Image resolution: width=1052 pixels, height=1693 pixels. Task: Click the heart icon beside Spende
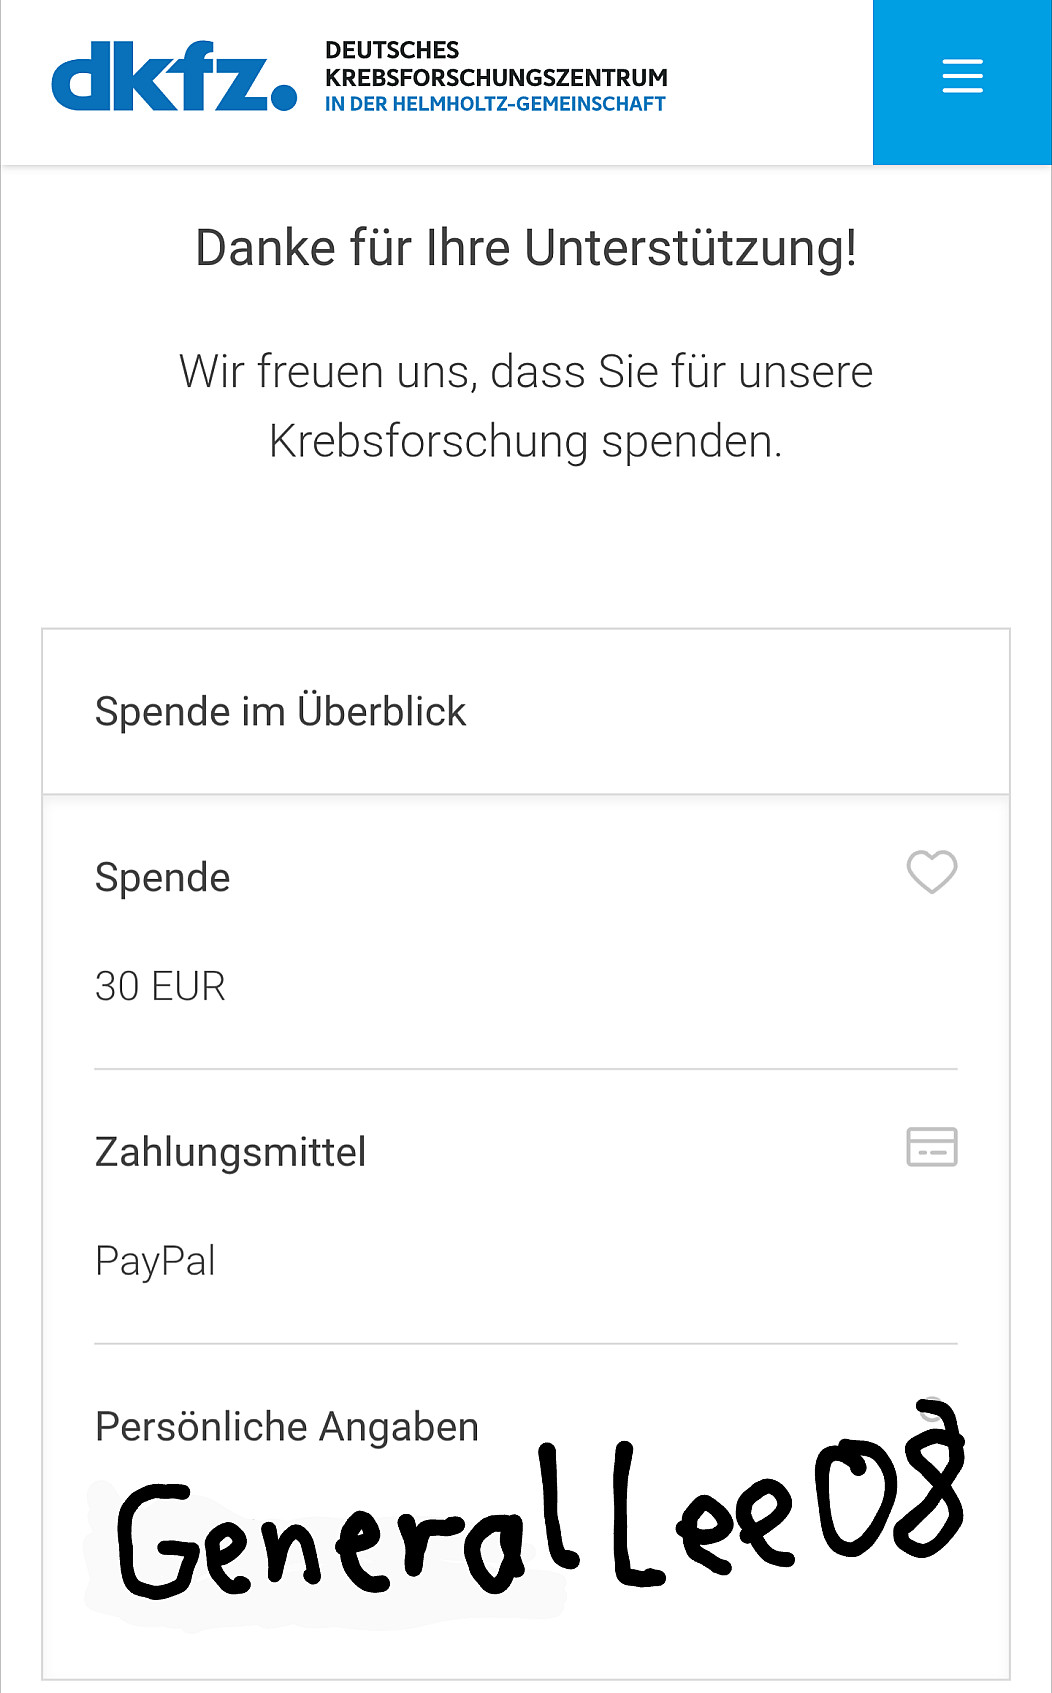pyautogui.click(x=931, y=872)
